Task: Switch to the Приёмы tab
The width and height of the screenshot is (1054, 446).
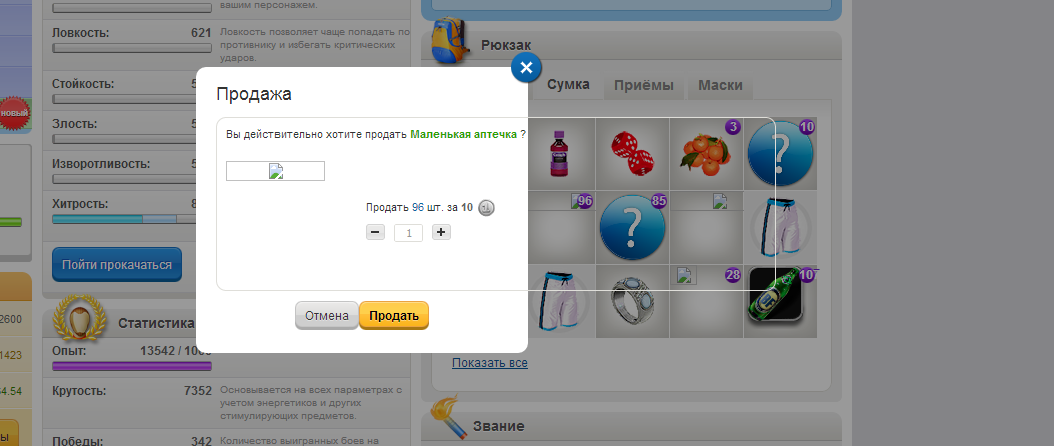Action: pyautogui.click(x=643, y=85)
